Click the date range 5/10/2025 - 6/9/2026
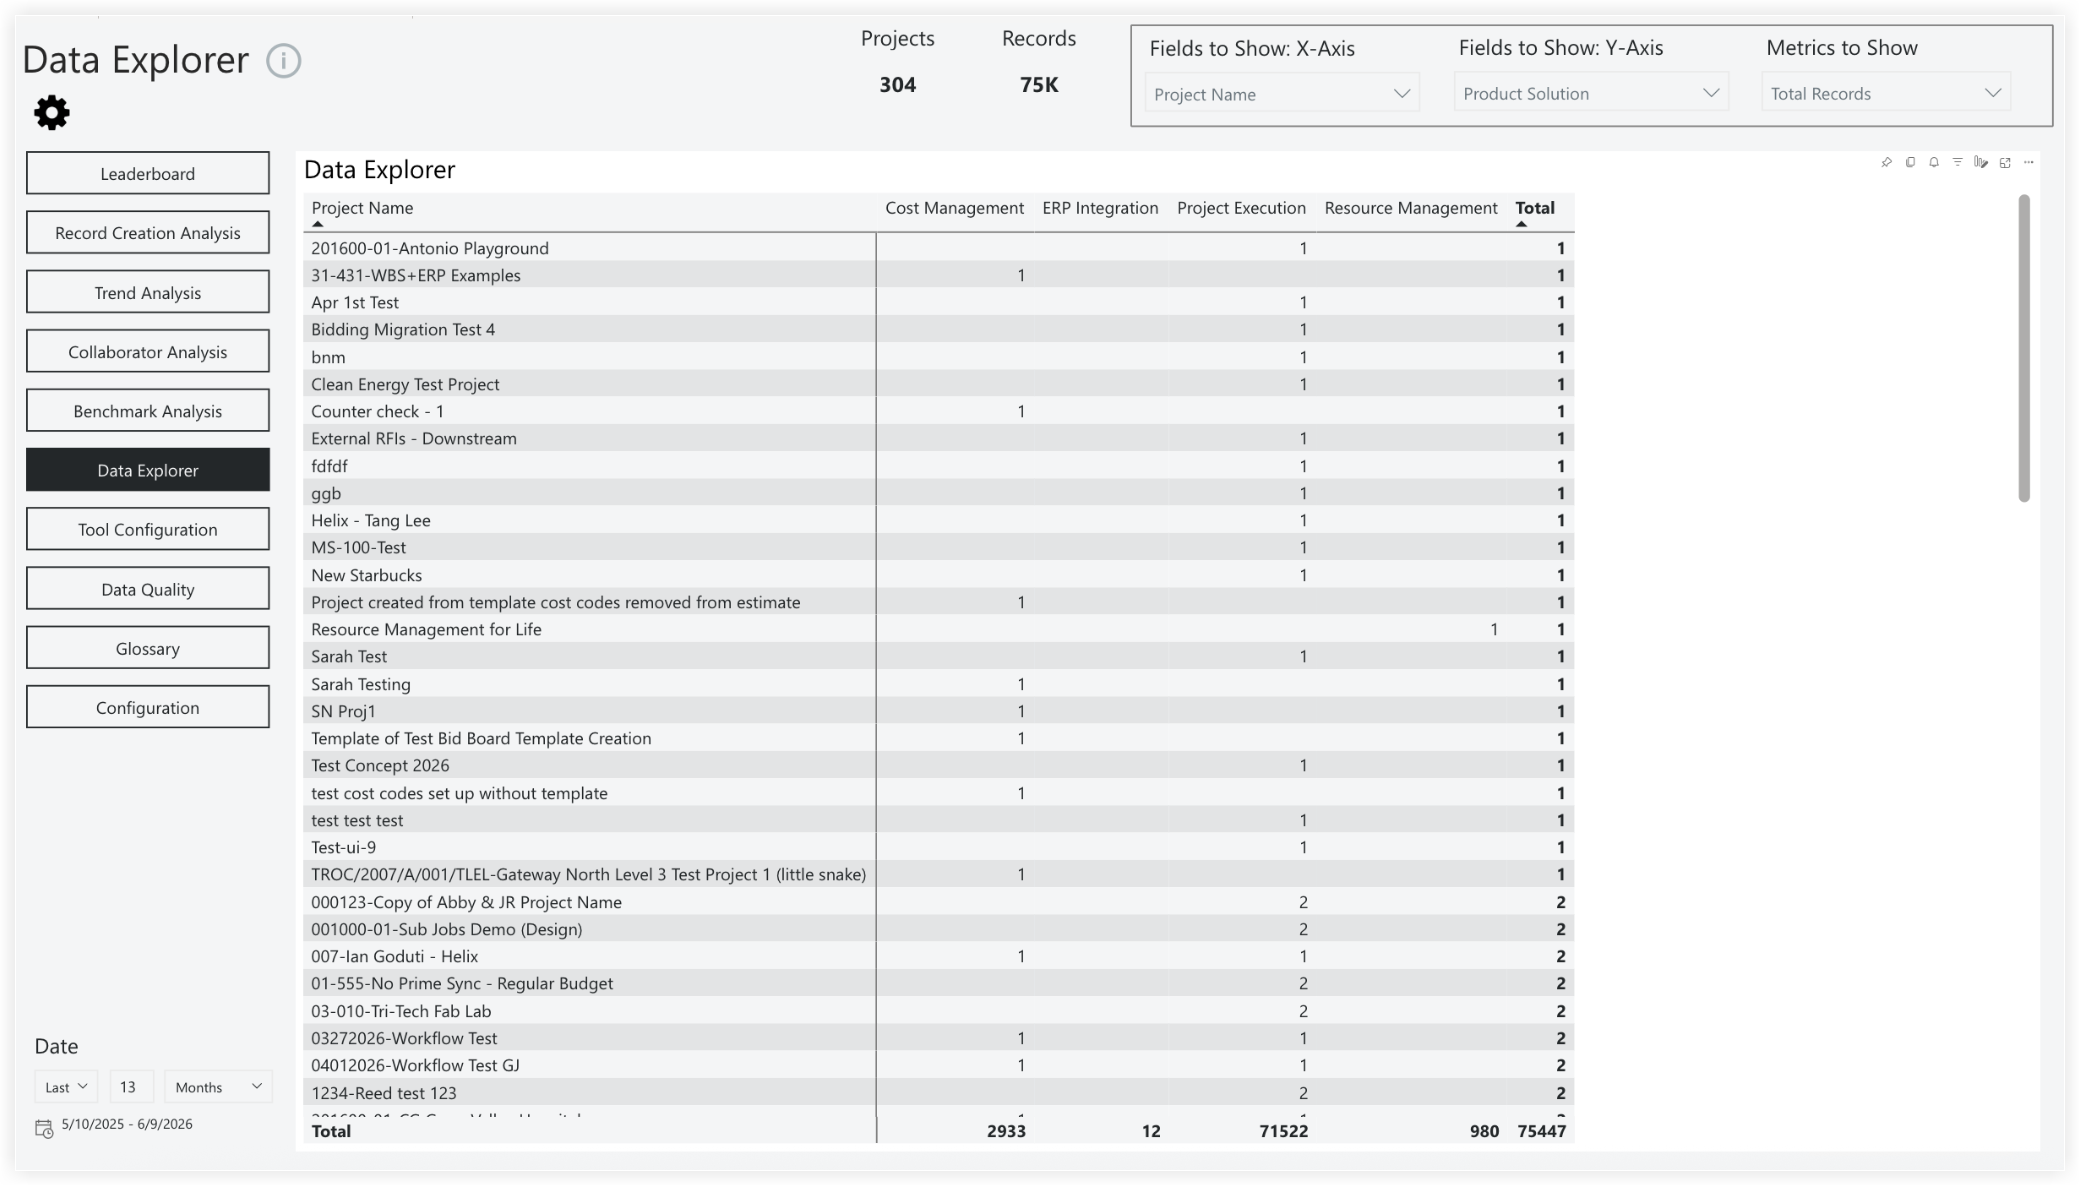2080x1186 pixels. tap(127, 1124)
